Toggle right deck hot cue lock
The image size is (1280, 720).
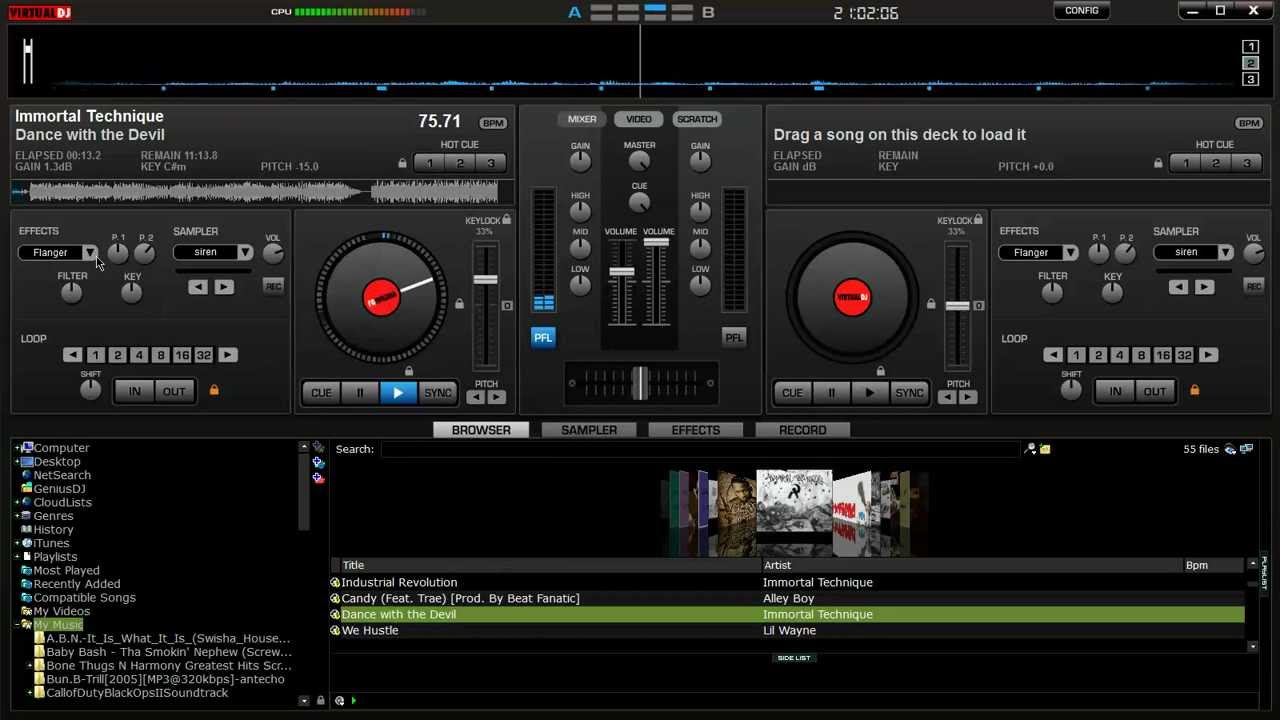(1158, 163)
